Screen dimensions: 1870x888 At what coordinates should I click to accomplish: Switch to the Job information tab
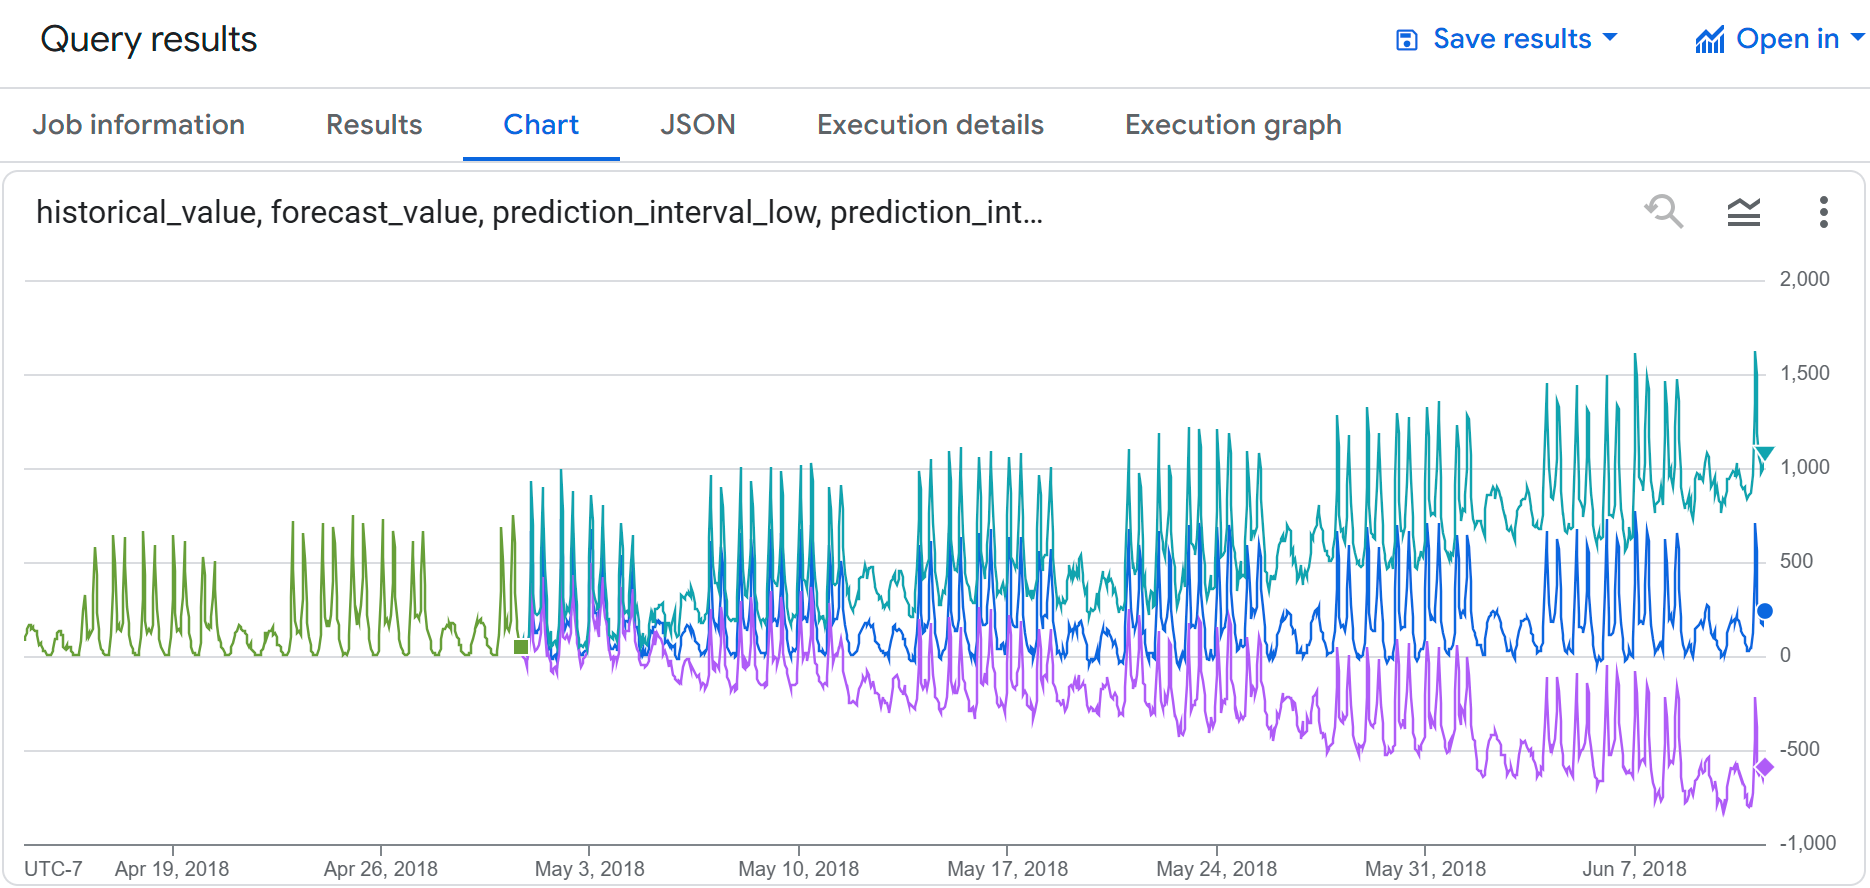click(x=139, y=125)
